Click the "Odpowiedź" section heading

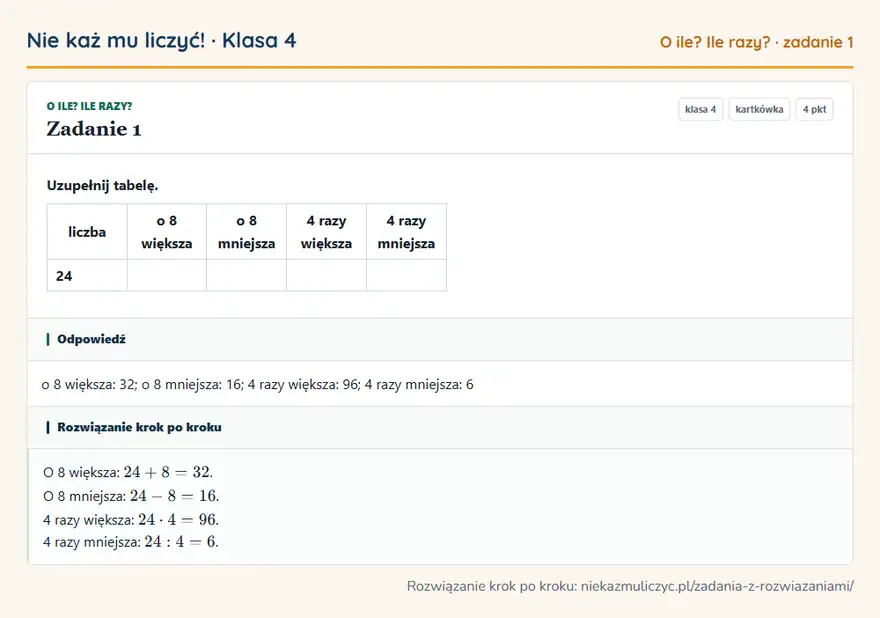pyautogui.click(x=91, y=340)
